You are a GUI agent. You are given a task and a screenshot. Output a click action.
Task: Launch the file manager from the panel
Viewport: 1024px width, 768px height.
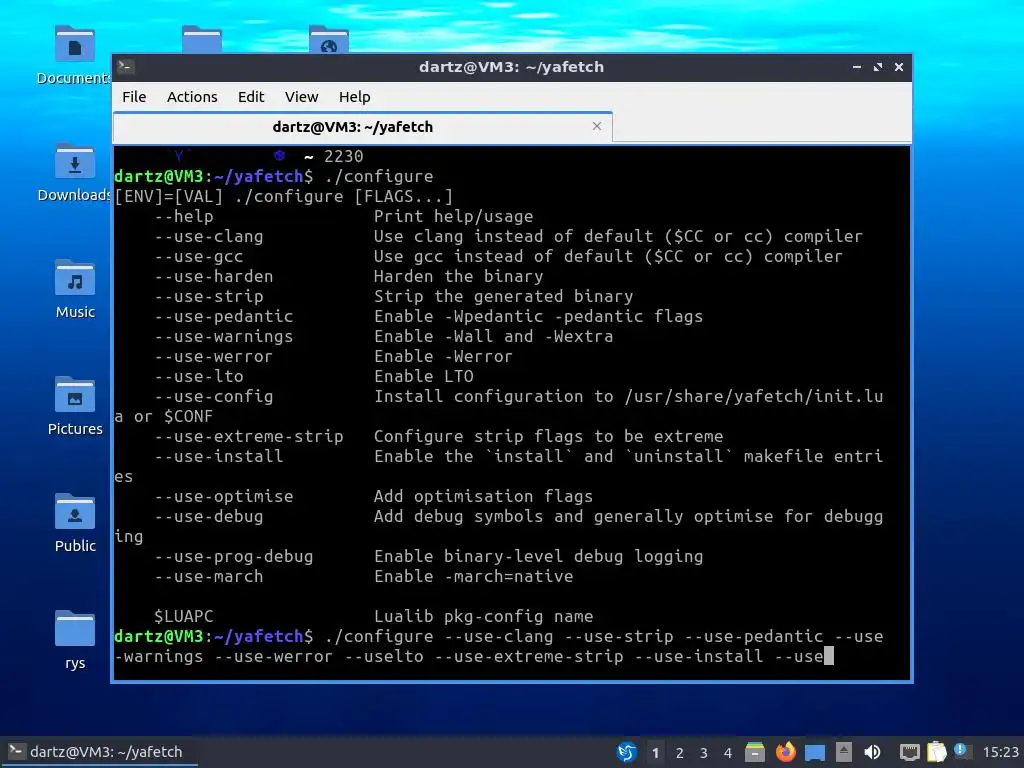click(755, 752)
